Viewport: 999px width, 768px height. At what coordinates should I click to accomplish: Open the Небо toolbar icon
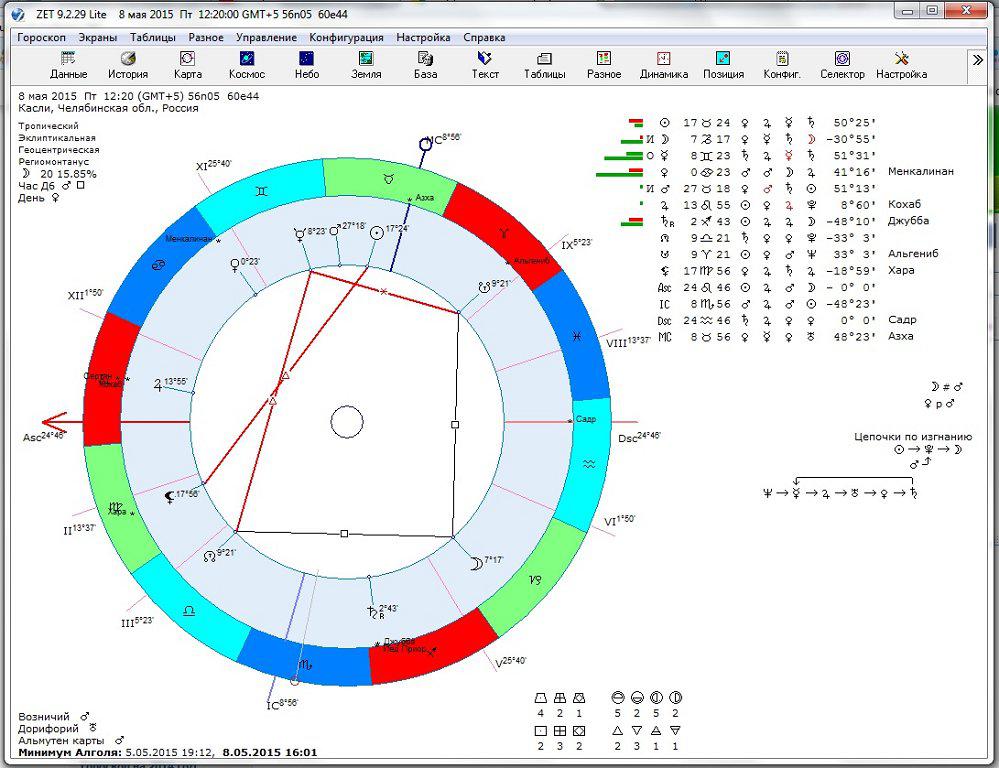pyautogui.click(x=306, y=66)
